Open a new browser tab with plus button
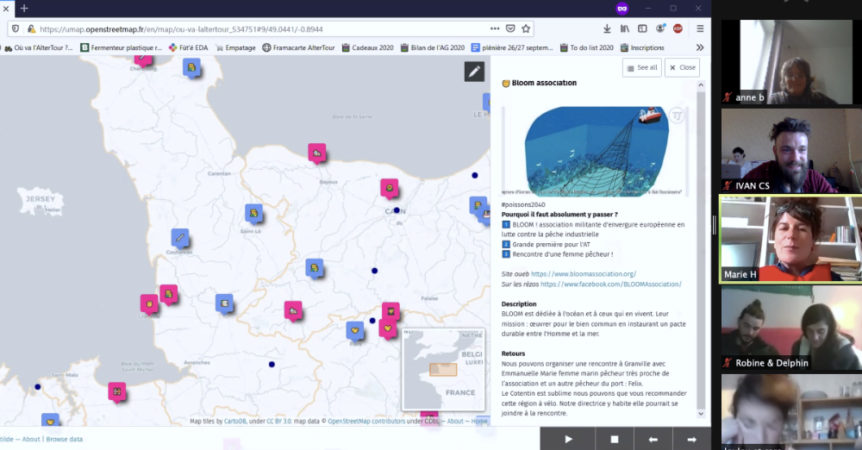Viewport: 862px width, 450px height. coord(24,8)
